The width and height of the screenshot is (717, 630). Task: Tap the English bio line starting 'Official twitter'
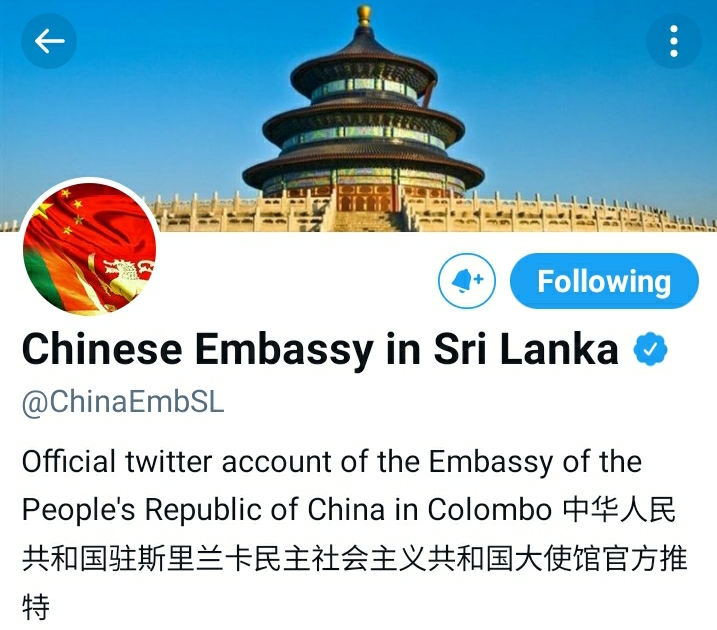[332, 461]
